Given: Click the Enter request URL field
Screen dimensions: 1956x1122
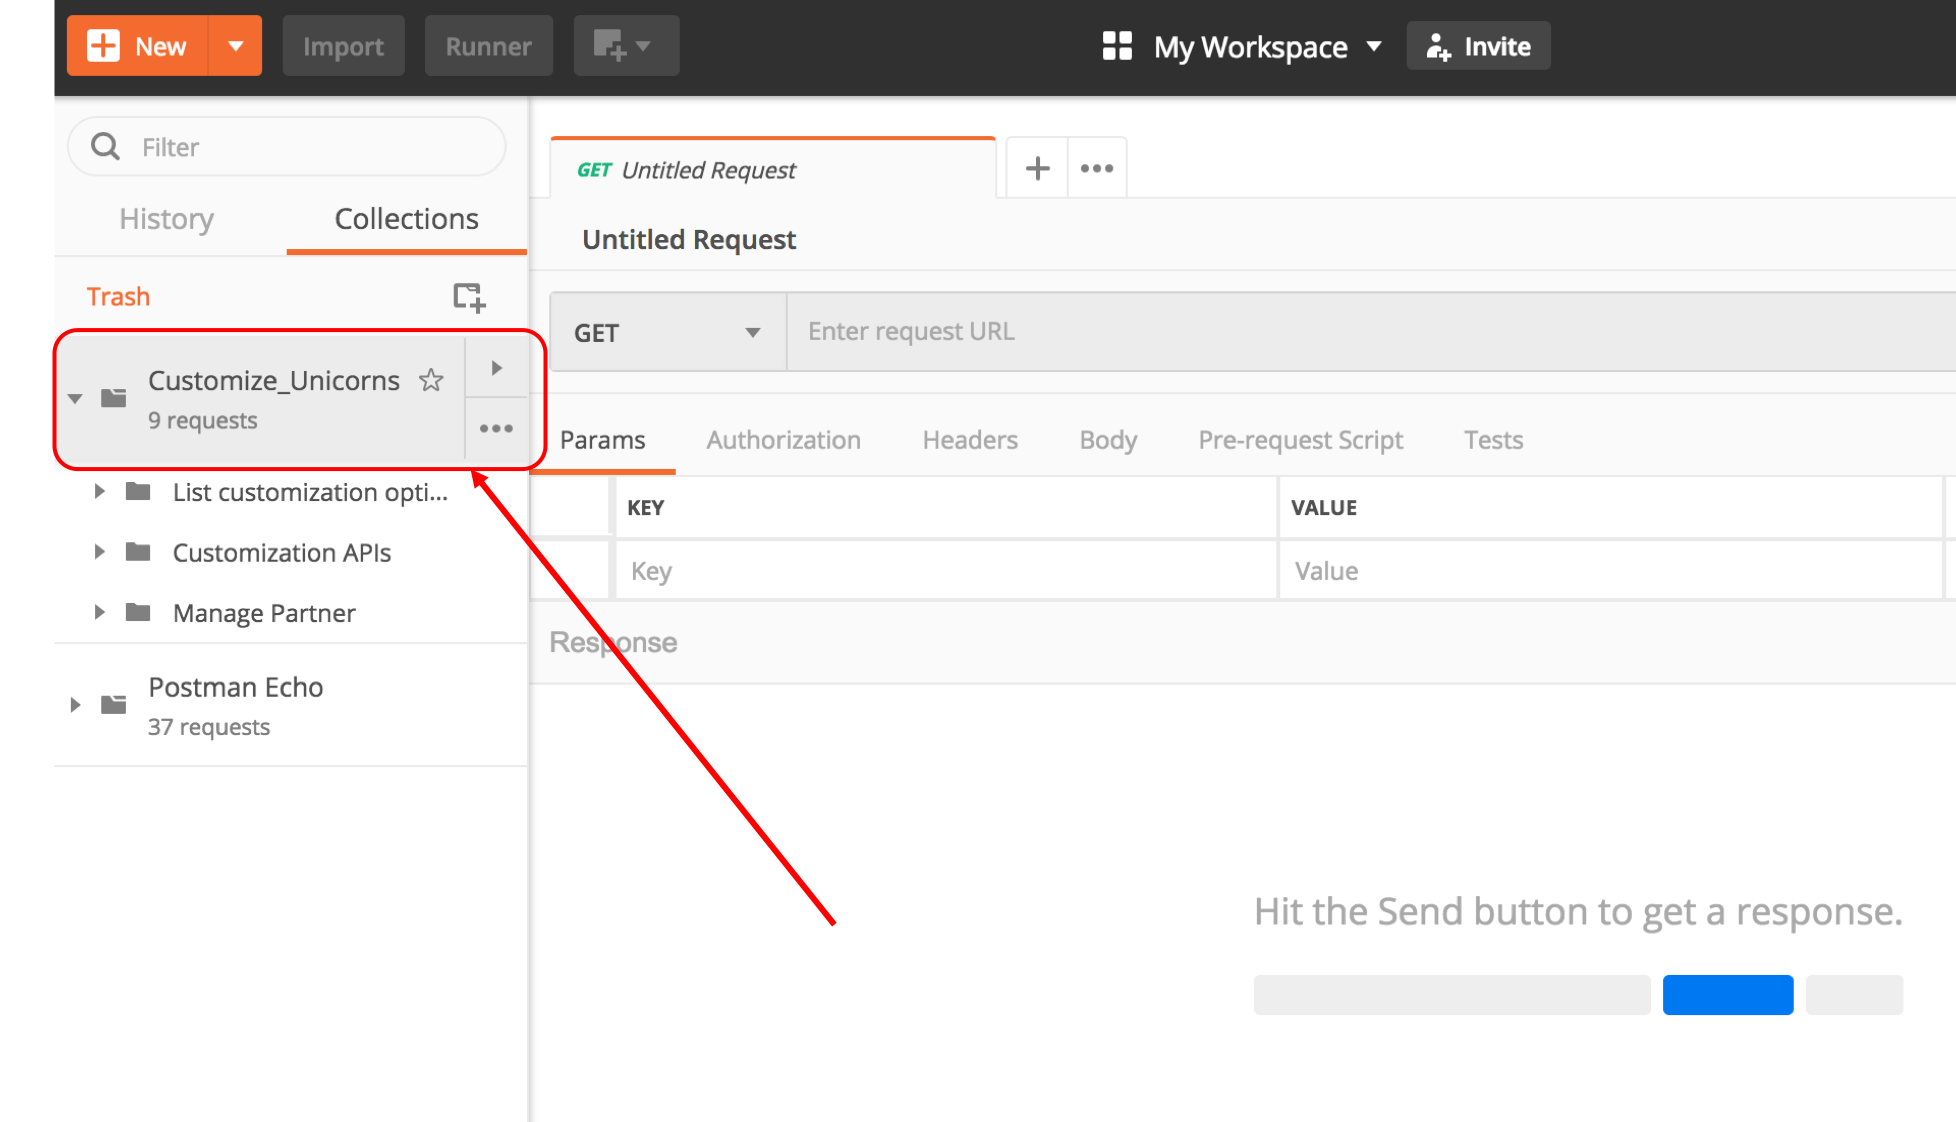Looking at the screenshot, I should pyautogui.click(x=1371, y=332).
